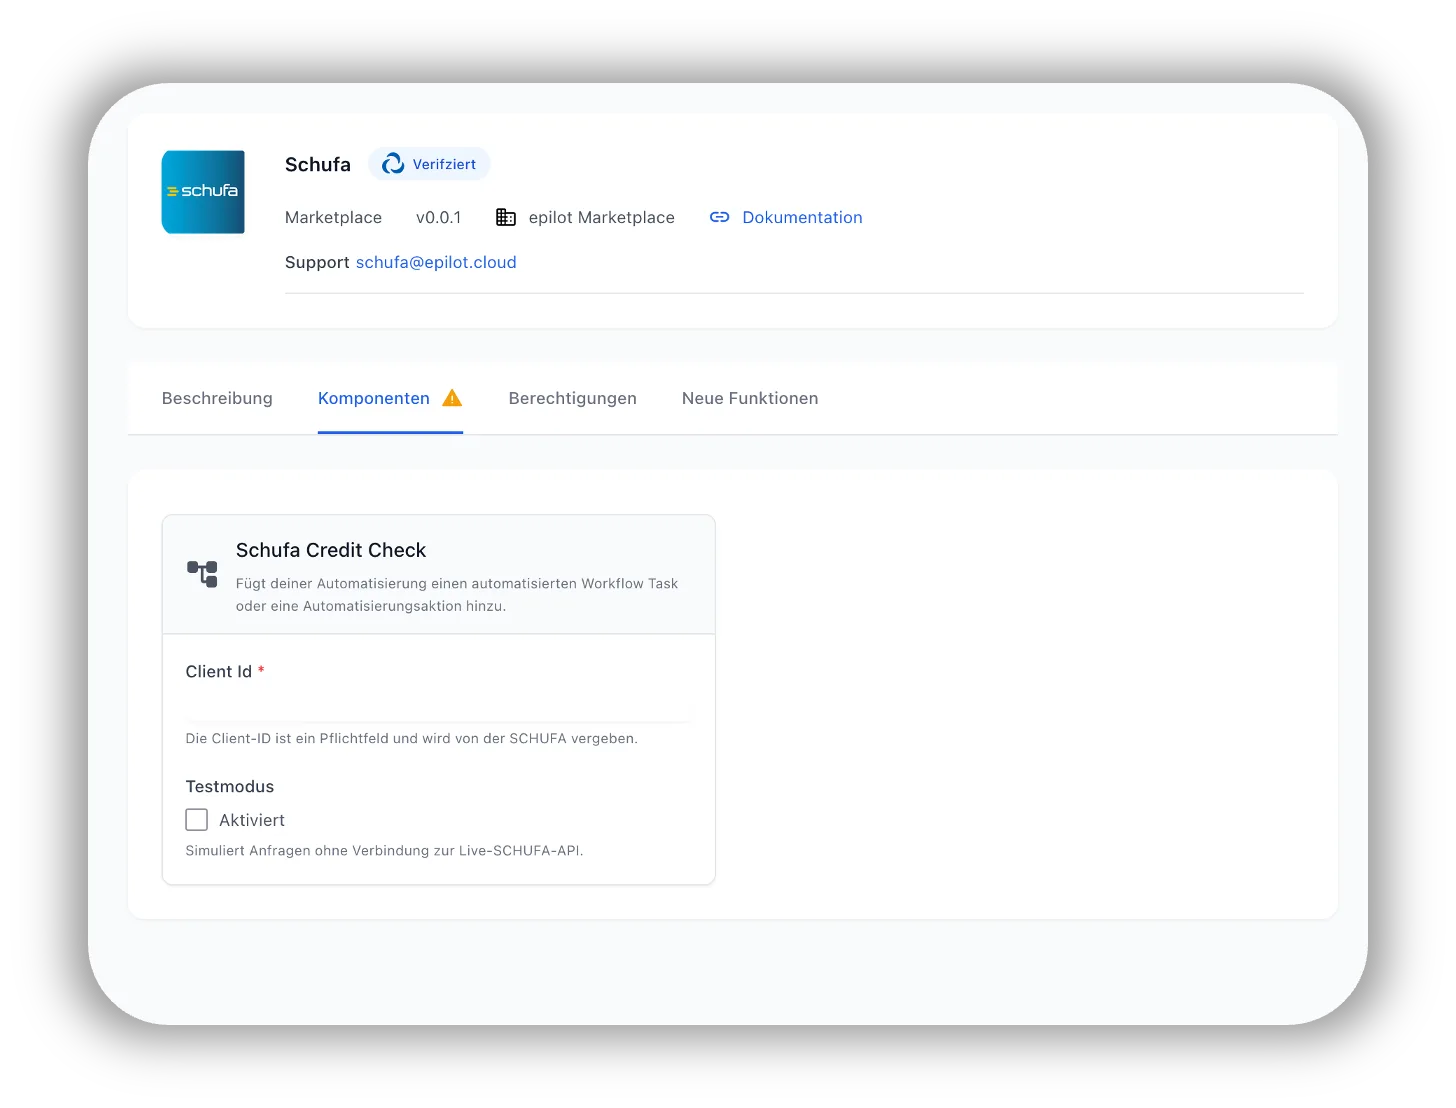Click the Schufa app logo

click(x=203, y=192)
